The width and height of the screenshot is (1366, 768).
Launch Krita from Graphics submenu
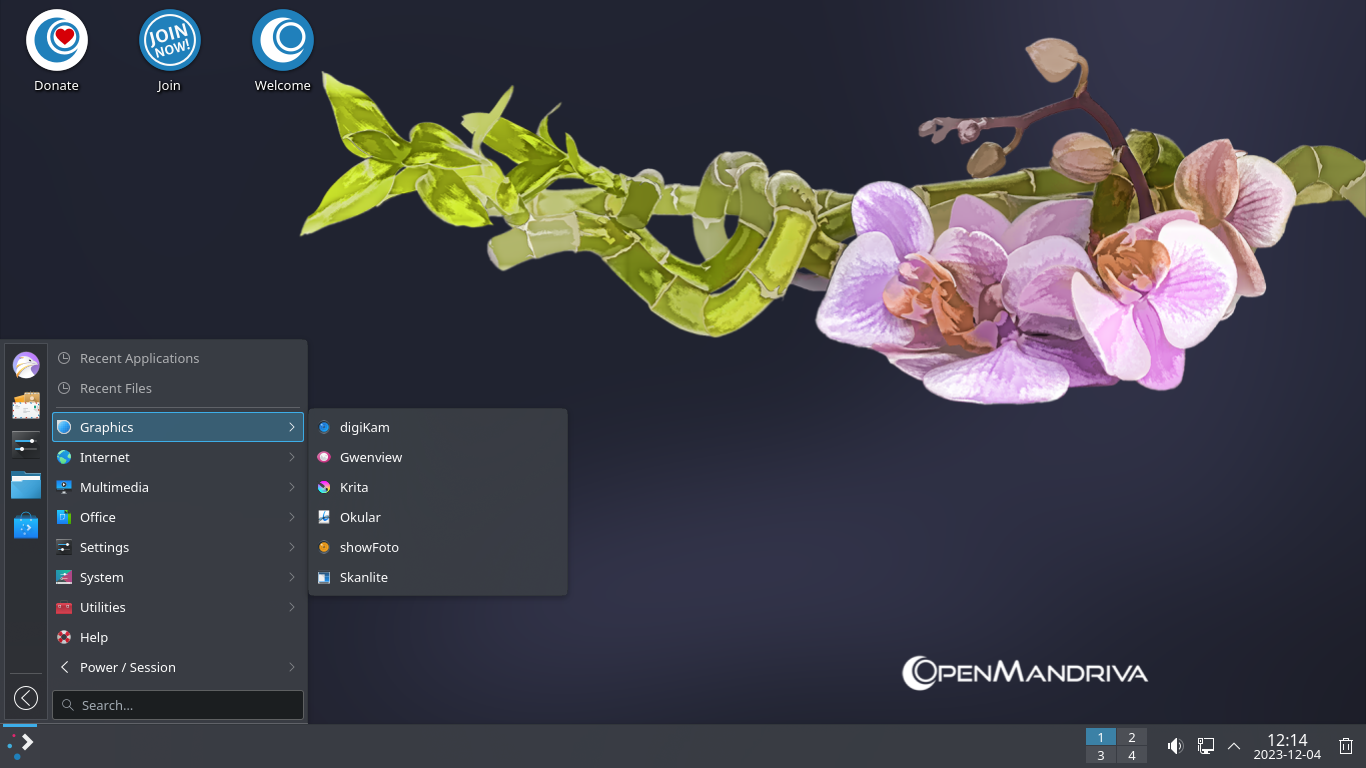438,487
